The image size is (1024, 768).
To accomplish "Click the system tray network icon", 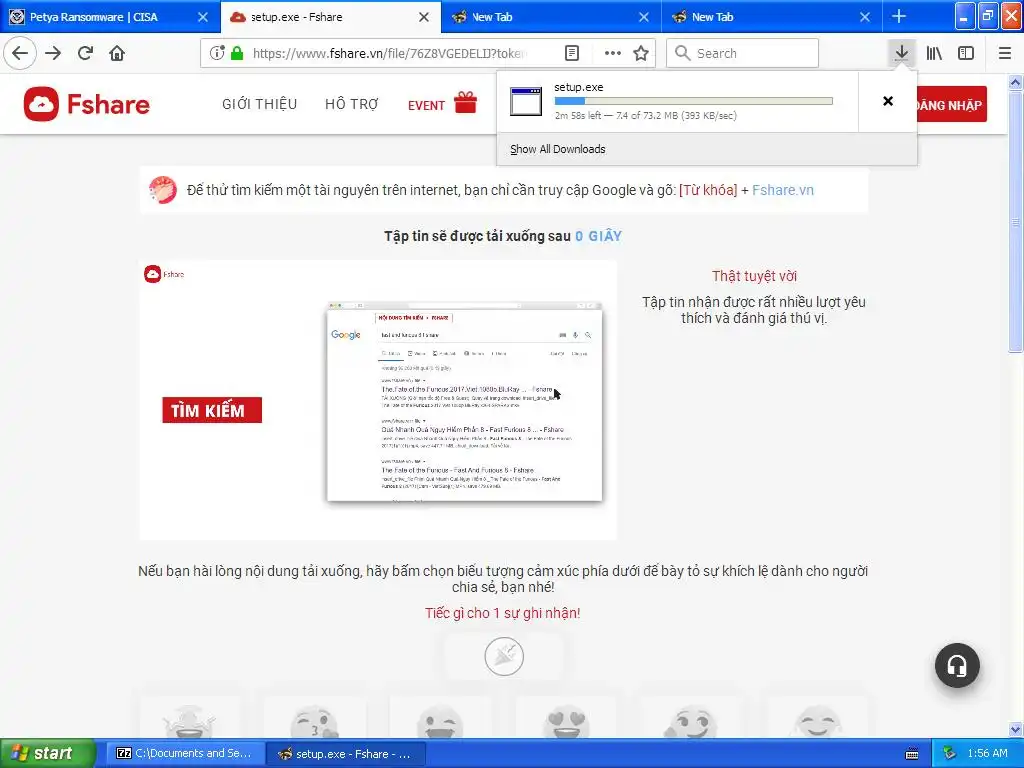I will (950, 753).
